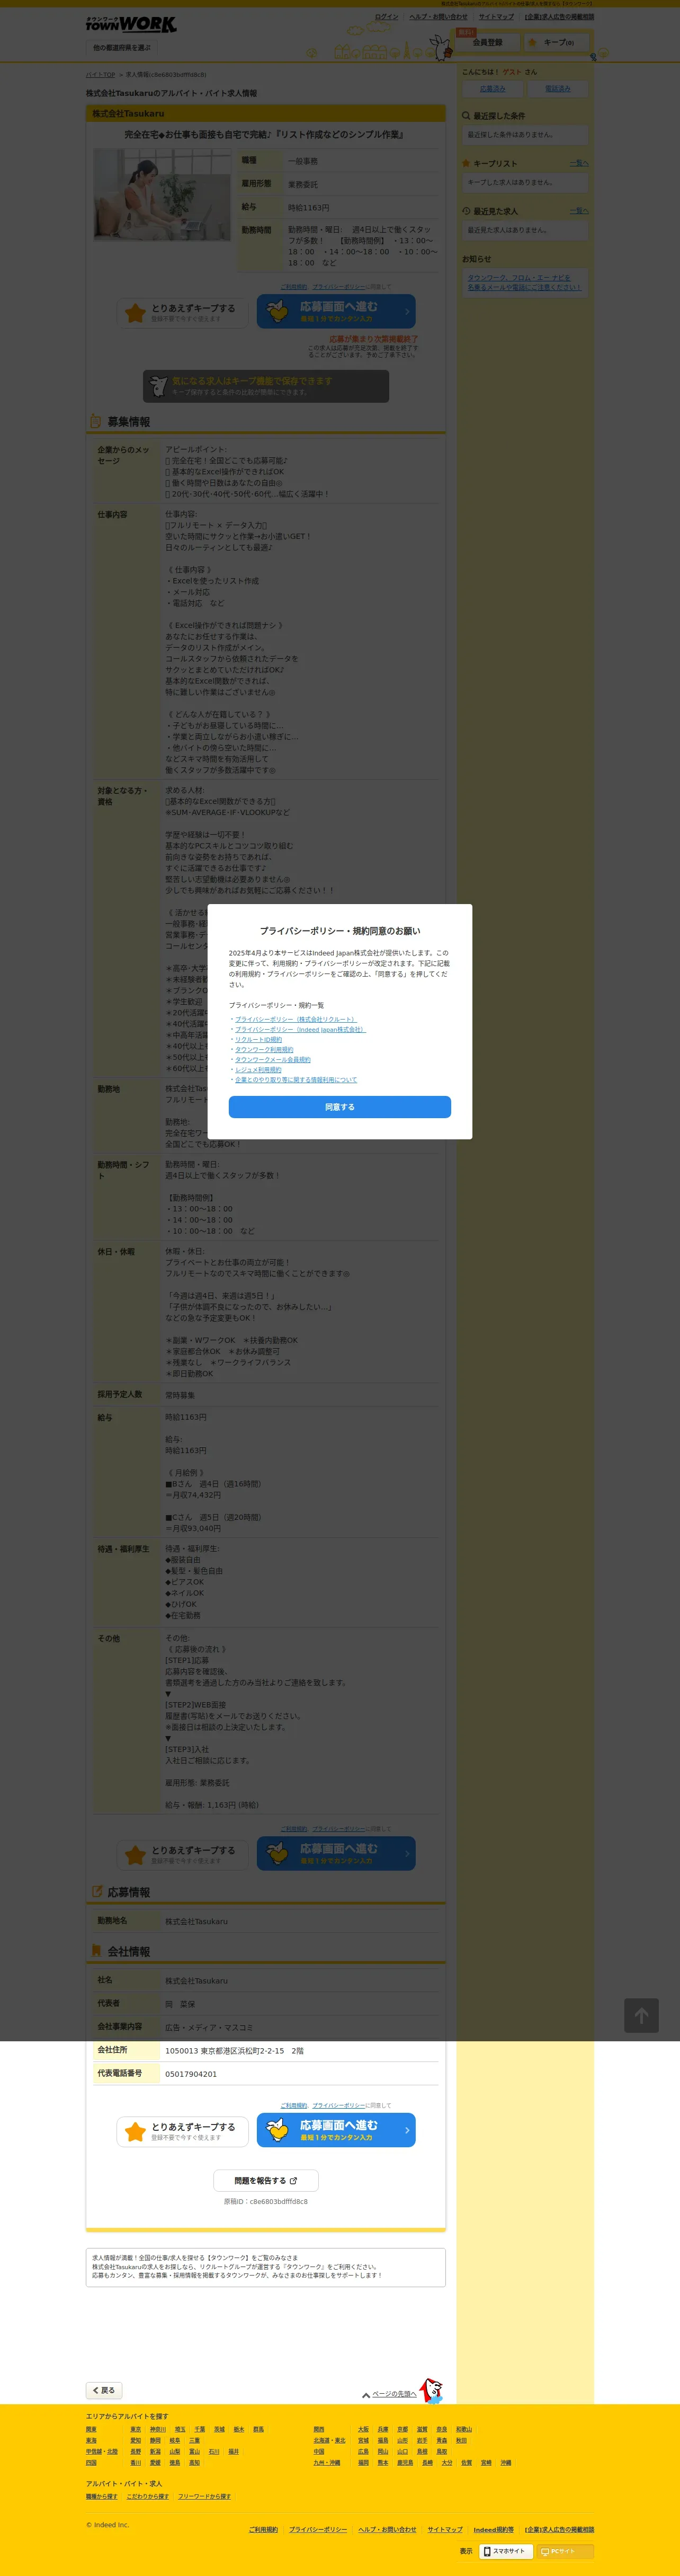Screen dimensions: 680x2576
Task: Open レジュメ利用規約 link in dialog
Action: pos(258,1069)
